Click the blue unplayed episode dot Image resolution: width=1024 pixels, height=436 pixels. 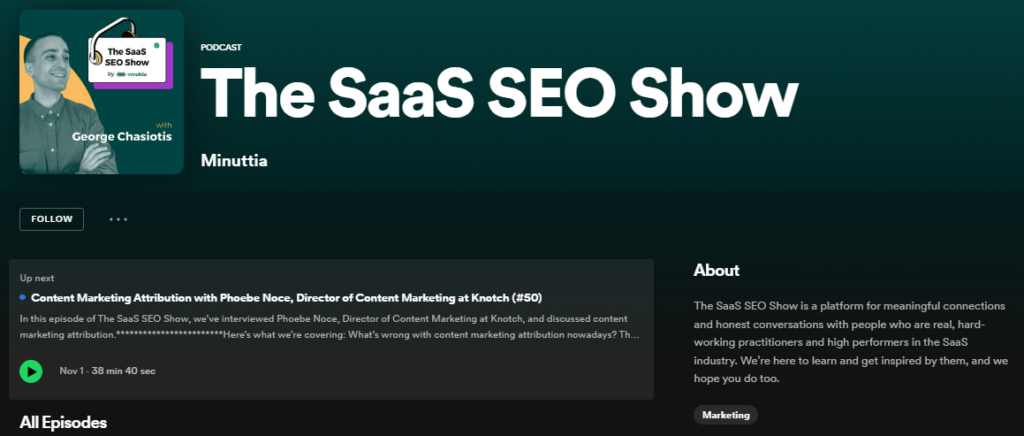coord(23,297)
